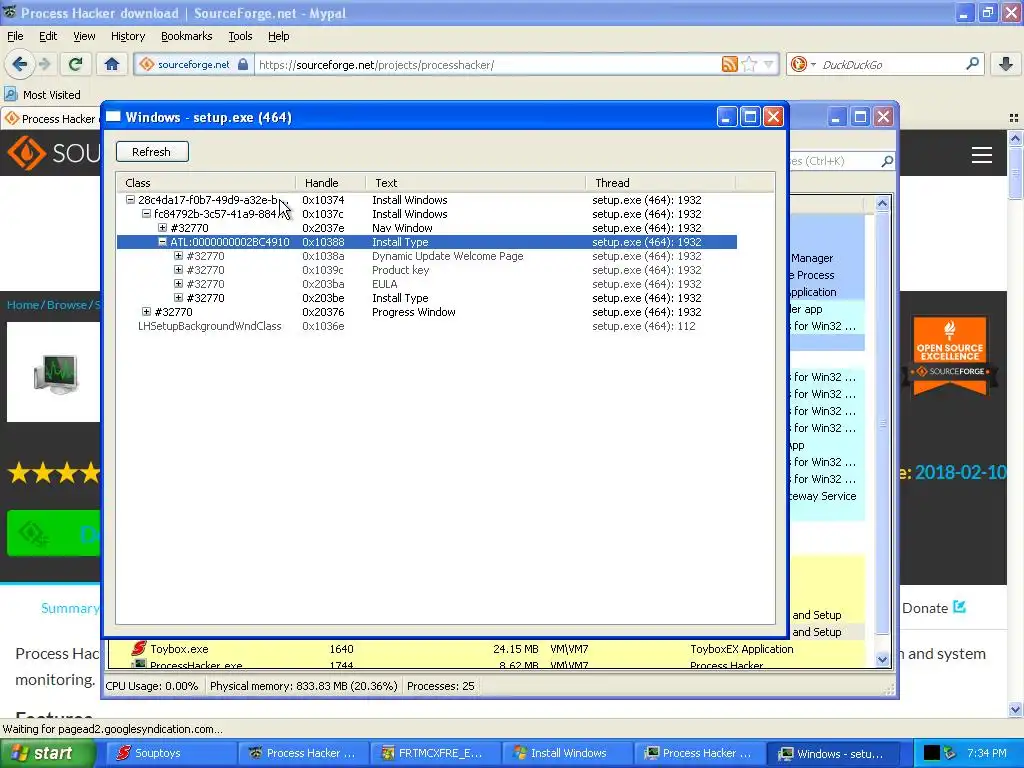The image size is (1024, 768).
Task: Click the Refresh button in Windows dialog
Action: coord(152,152)
